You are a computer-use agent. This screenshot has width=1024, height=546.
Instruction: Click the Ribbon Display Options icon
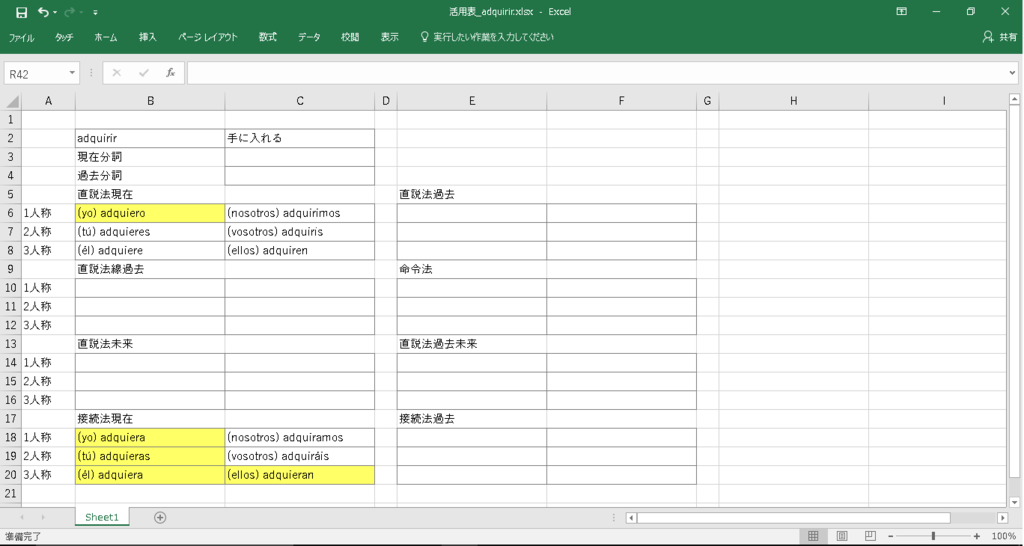pyautogui.click(x=901, y=12)
